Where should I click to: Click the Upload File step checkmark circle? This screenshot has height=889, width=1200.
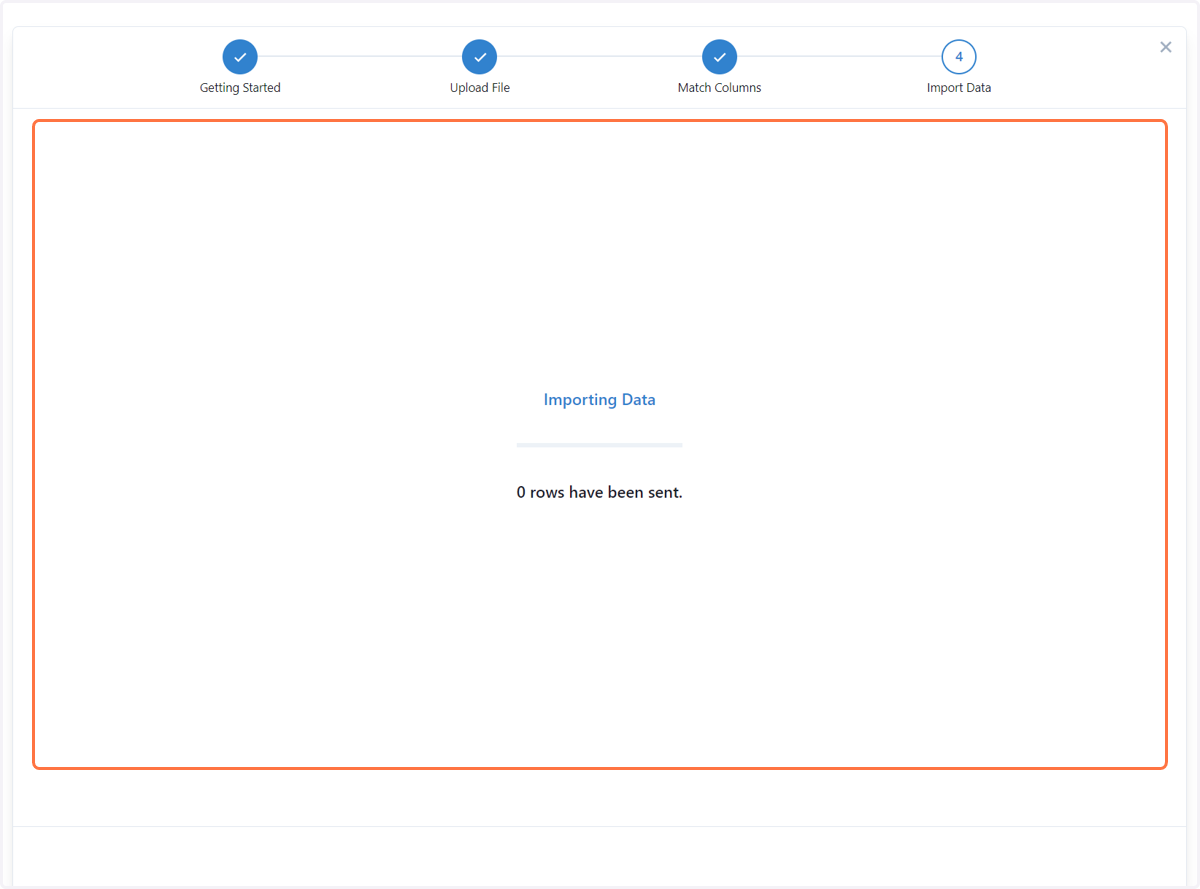click(x=480, y=57)
